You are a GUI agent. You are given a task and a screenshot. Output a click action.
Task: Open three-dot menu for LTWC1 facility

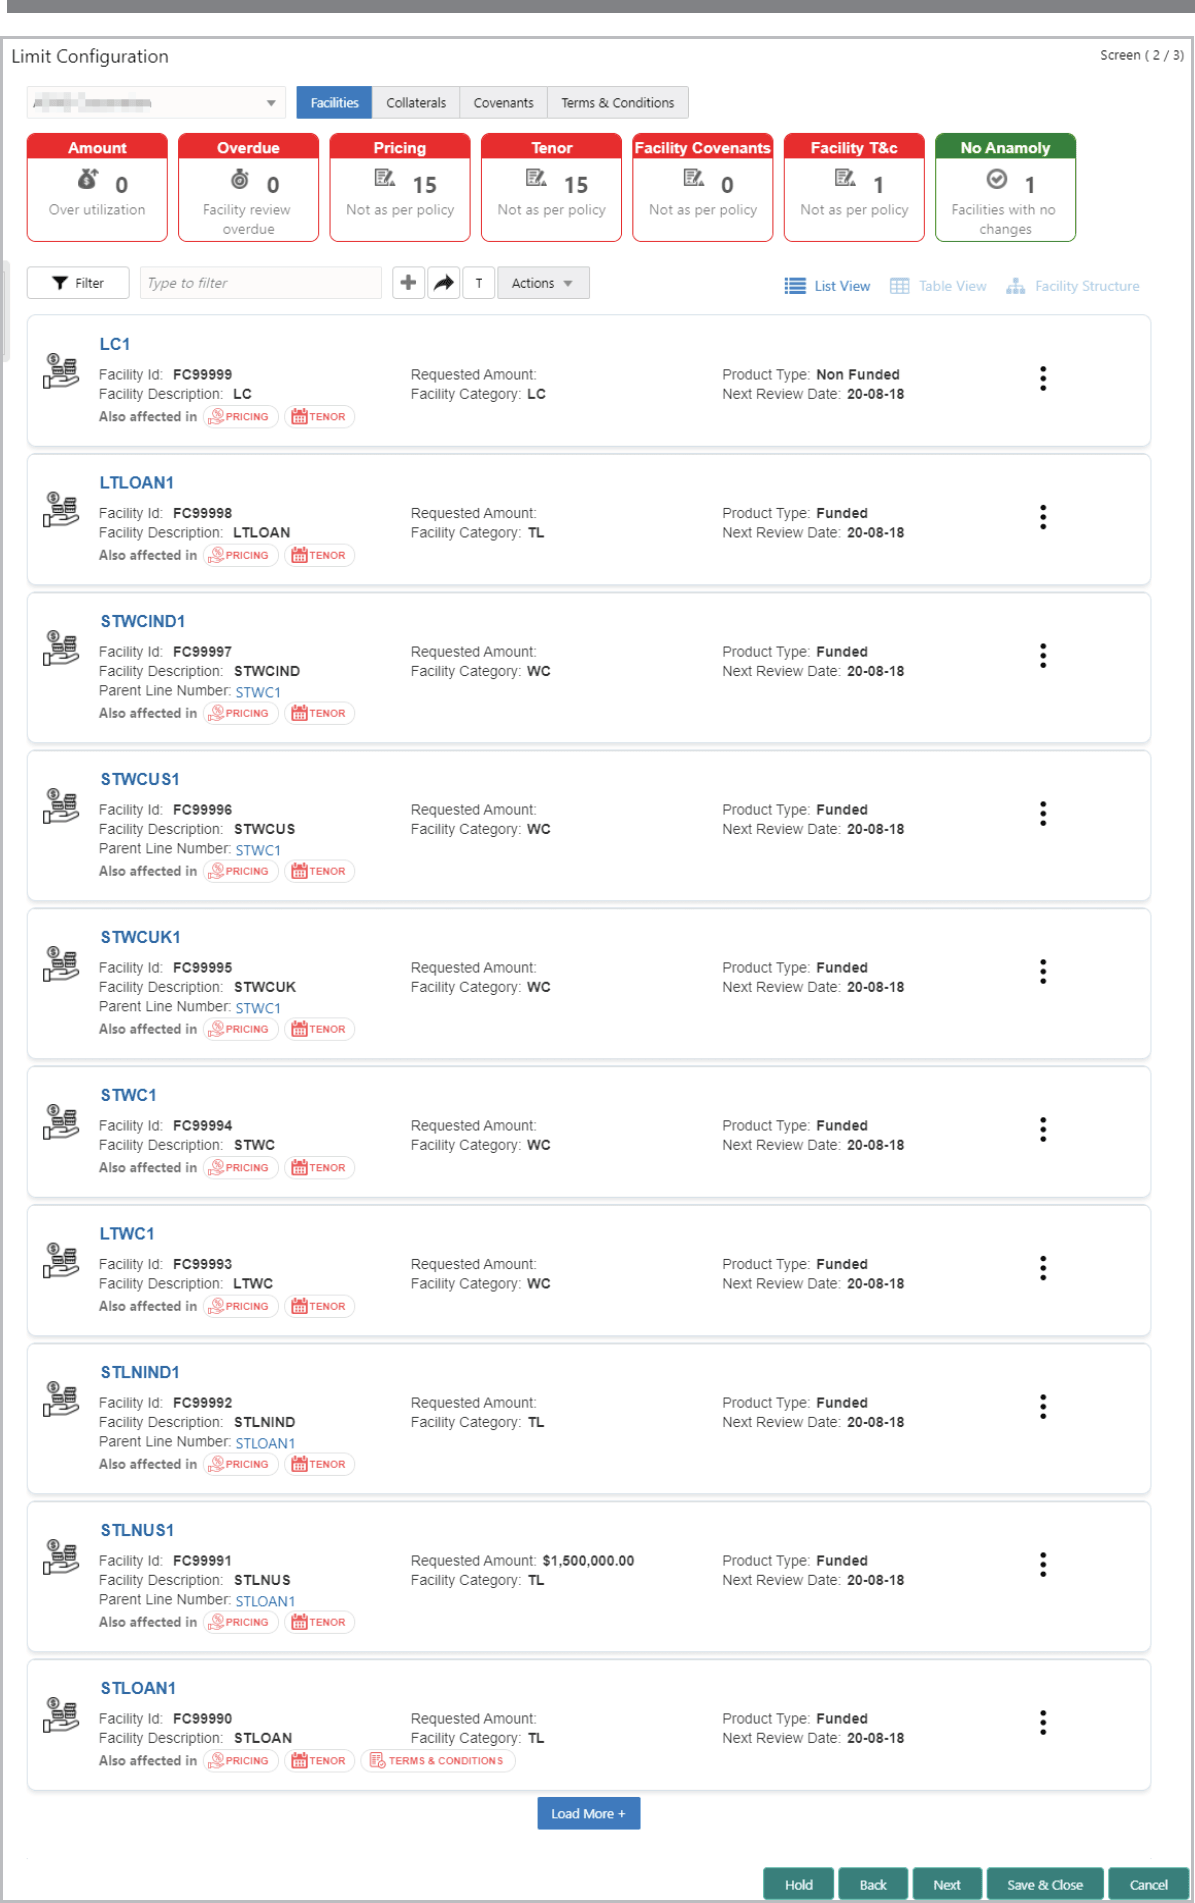pos(1043,1268)
